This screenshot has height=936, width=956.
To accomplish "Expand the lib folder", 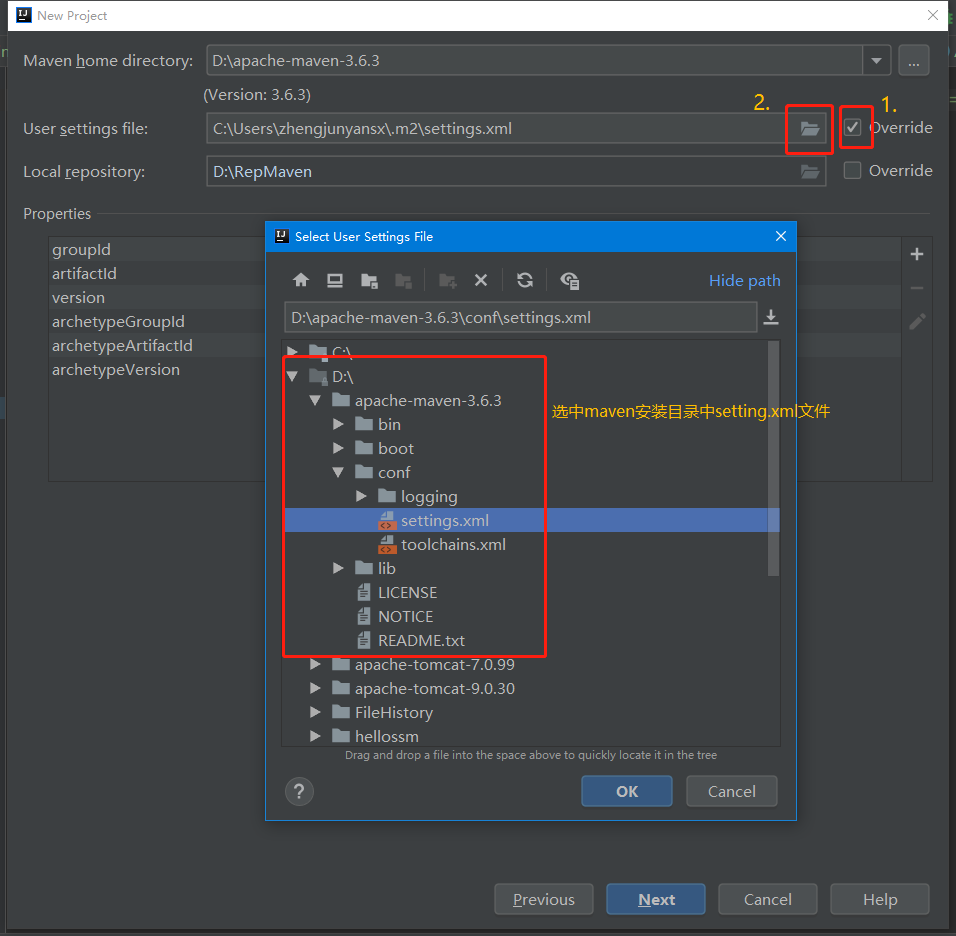I will pos(338,568).
